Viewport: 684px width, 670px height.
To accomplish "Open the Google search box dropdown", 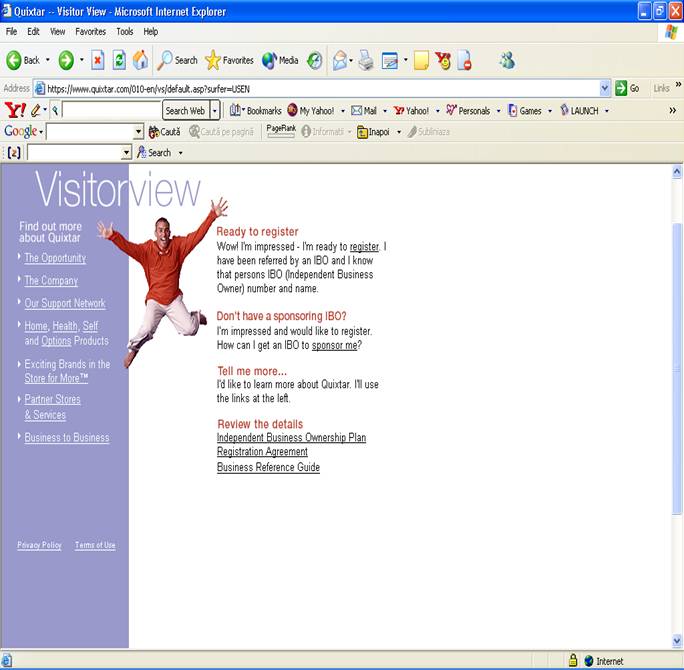I will click(x=139, y=132).
